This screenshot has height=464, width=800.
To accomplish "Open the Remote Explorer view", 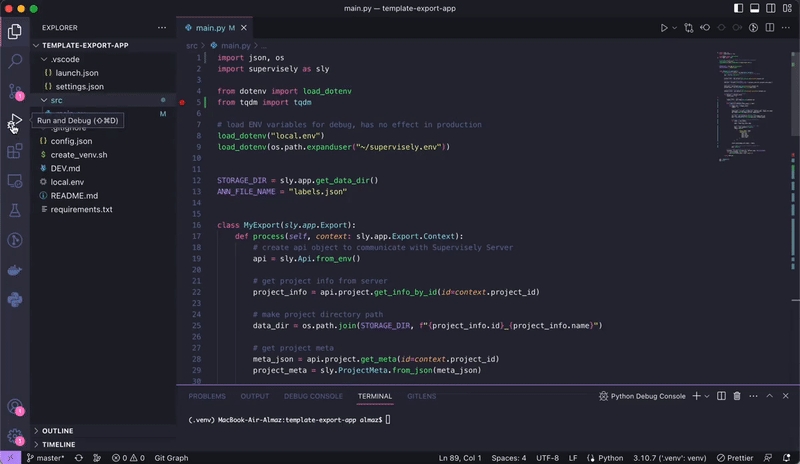I will point(15,181).
